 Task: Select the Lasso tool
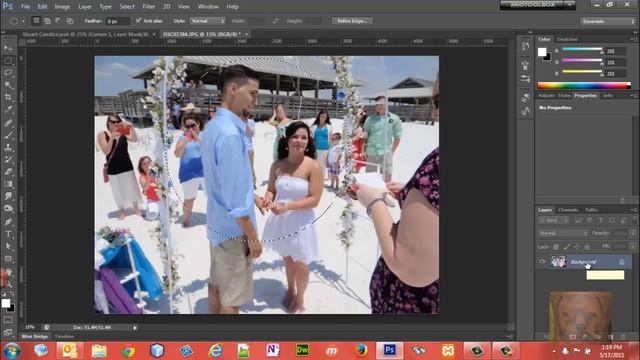point(8,73)
